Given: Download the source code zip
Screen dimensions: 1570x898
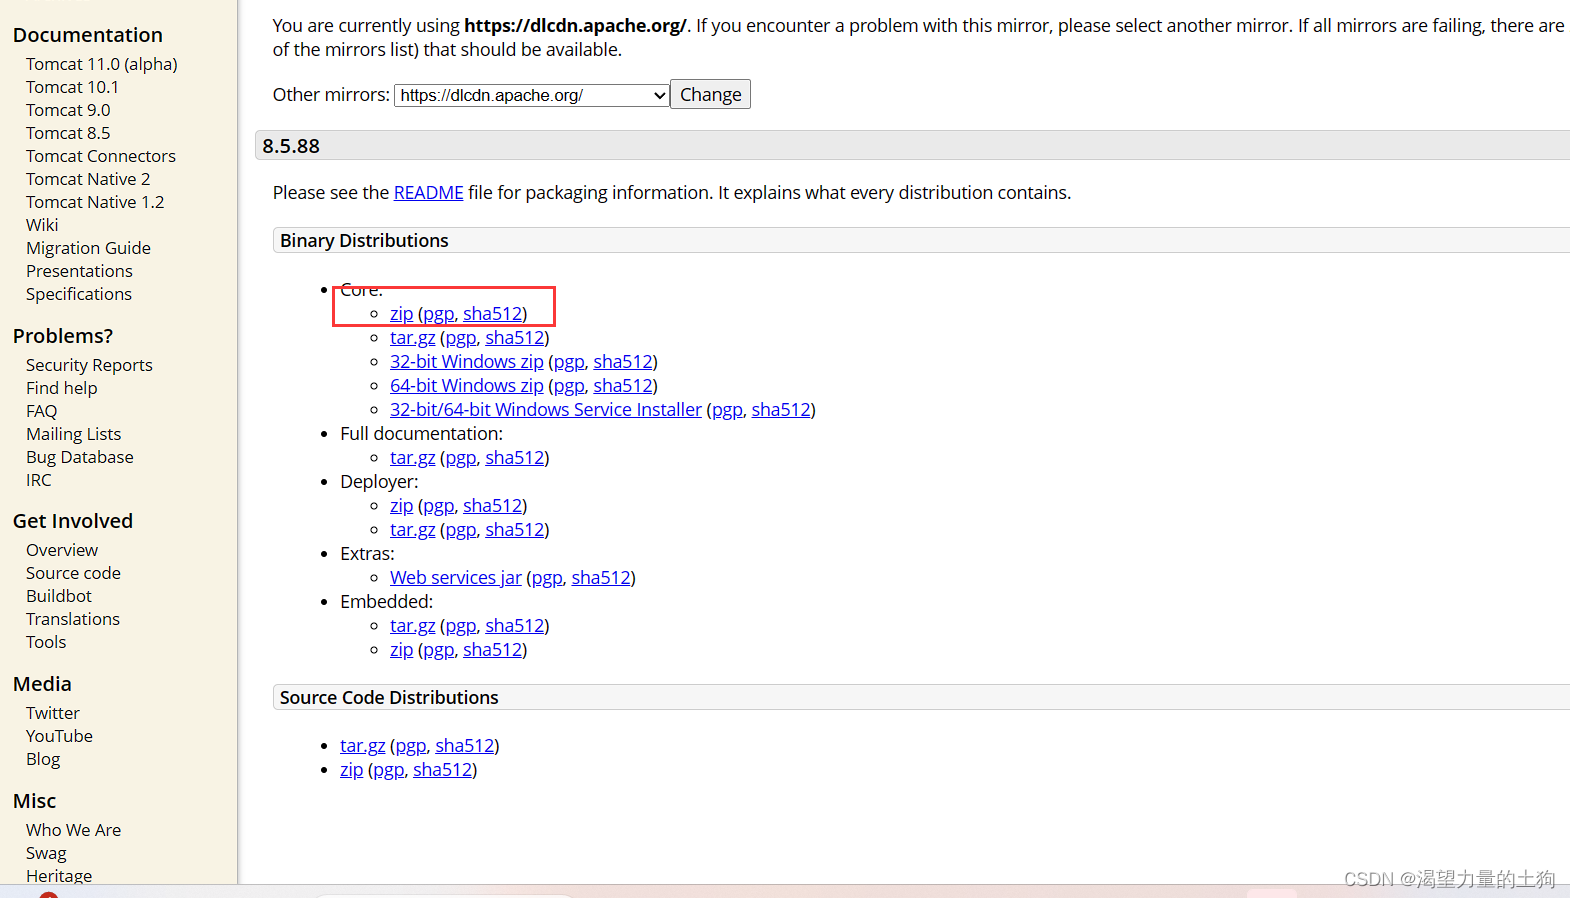Looking at the screenshot, I should [351, 770].
